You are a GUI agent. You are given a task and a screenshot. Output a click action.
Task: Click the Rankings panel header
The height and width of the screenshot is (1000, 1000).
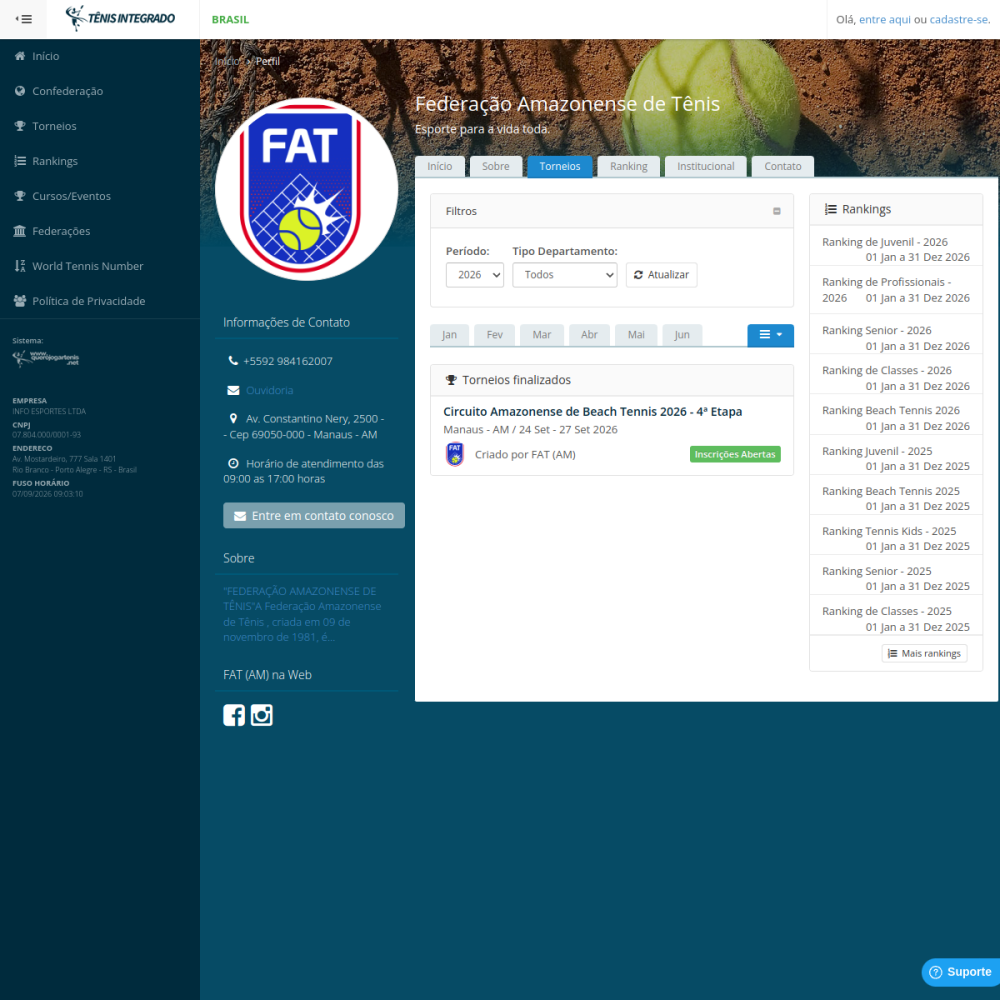point(895,210)
